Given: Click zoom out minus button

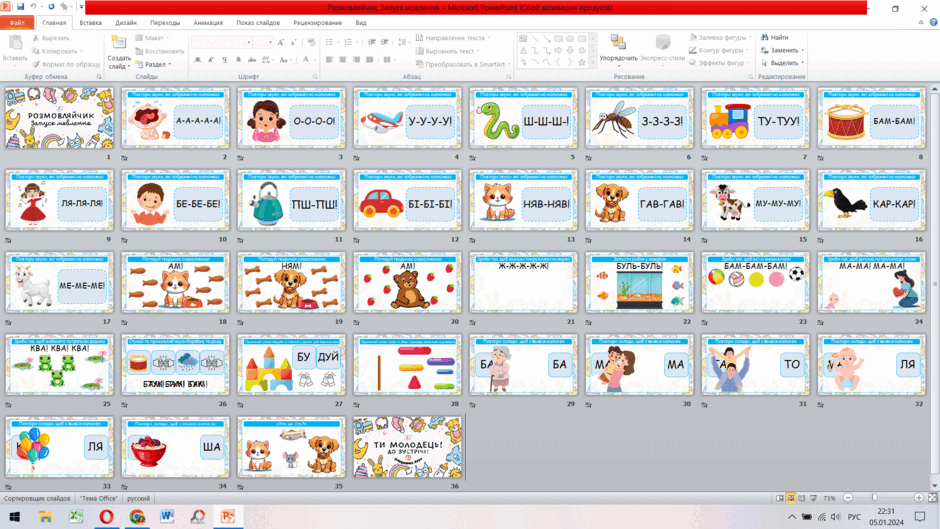Looking at the screenshot, I should pos(848,498).
